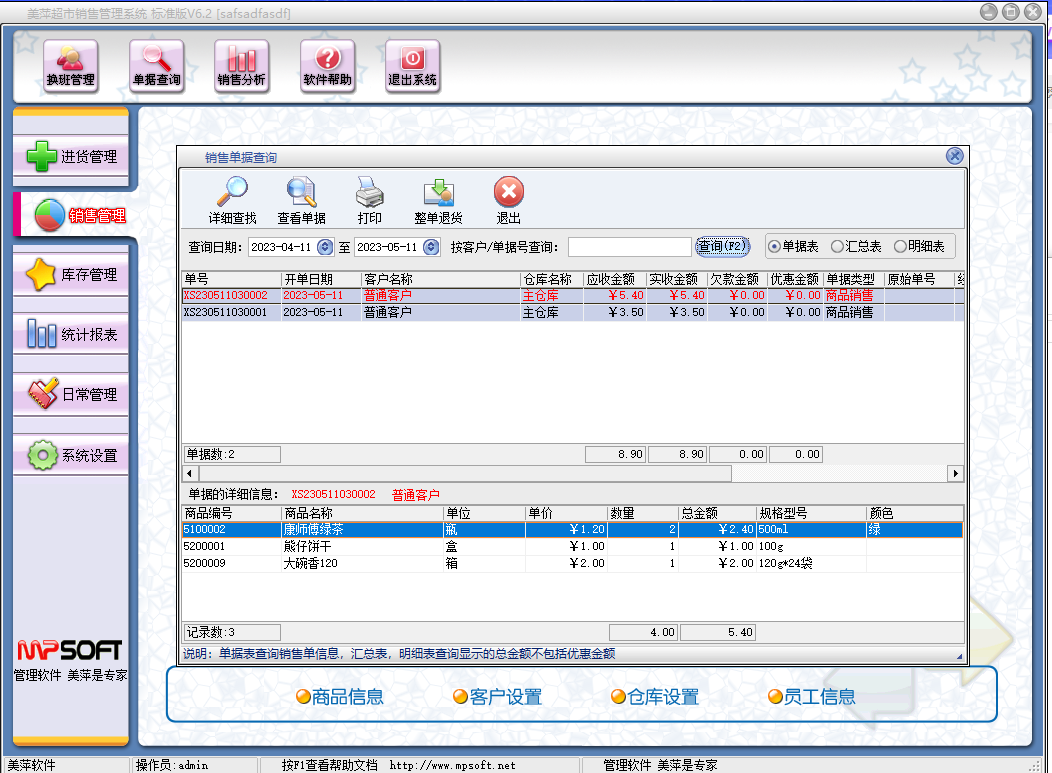Click 规格型号 column header

tap(811, 513)
